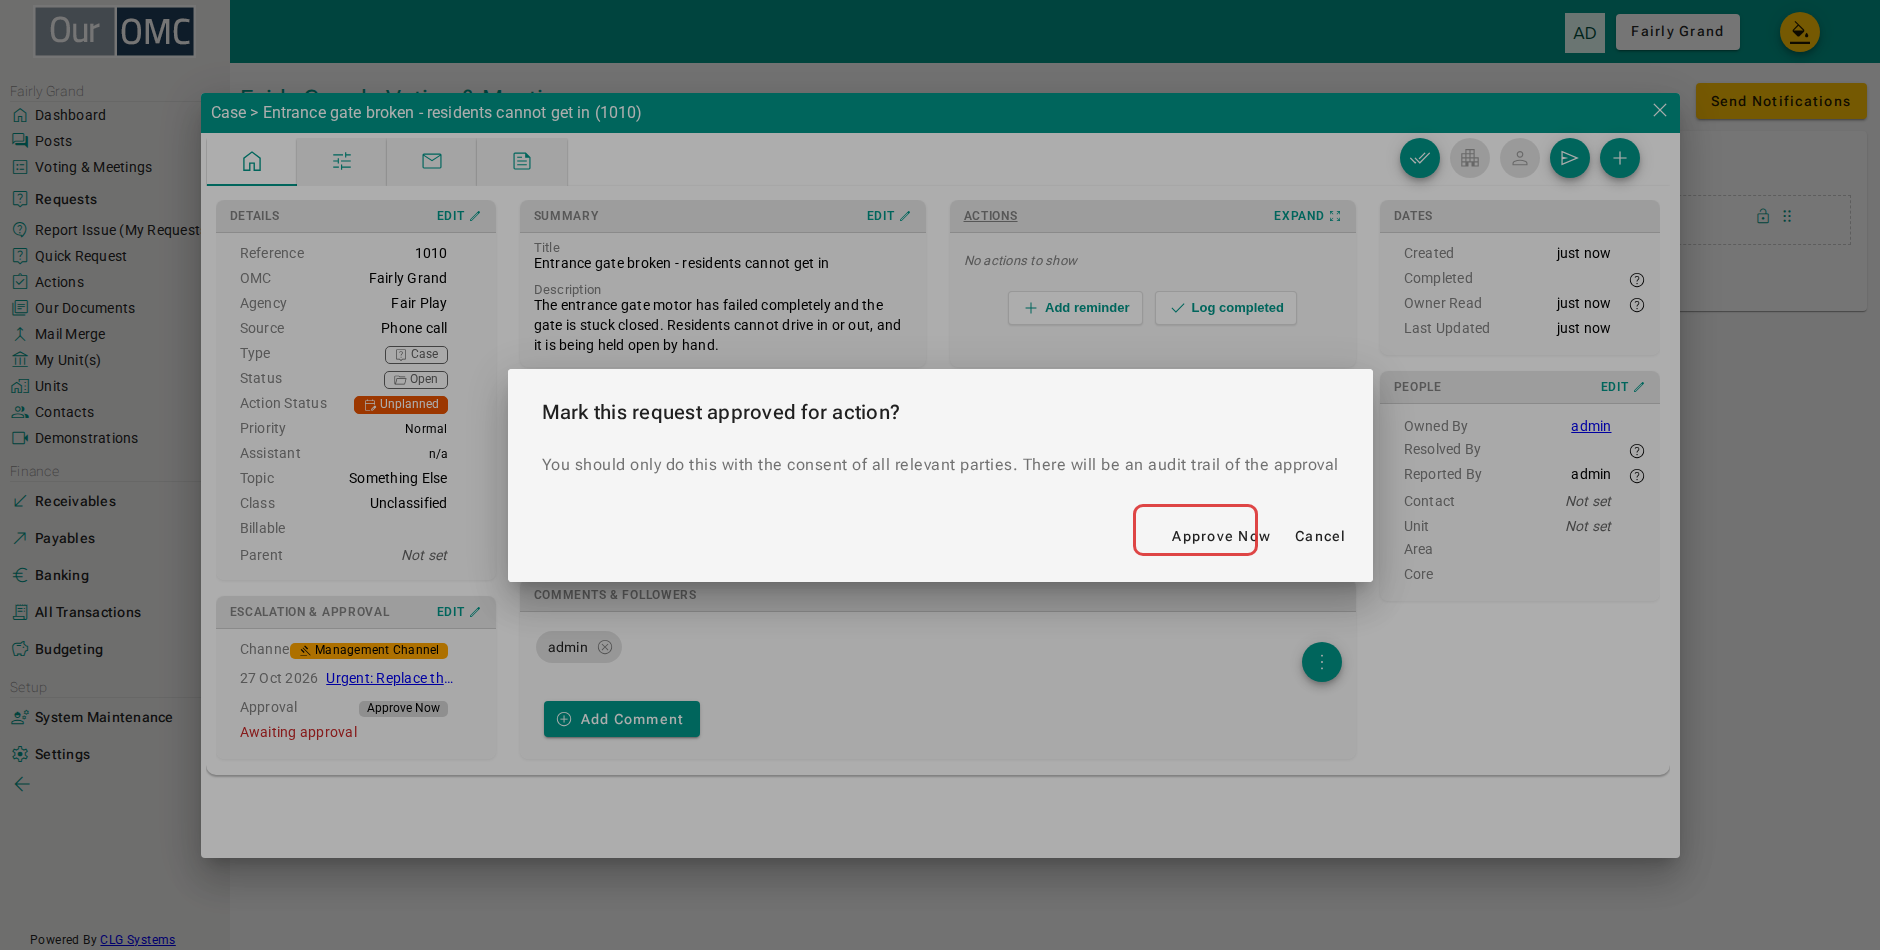The width and height of the screenshot is (1880, 950).
Task: Click the AD user avatar
Action: pos(1585,33)
